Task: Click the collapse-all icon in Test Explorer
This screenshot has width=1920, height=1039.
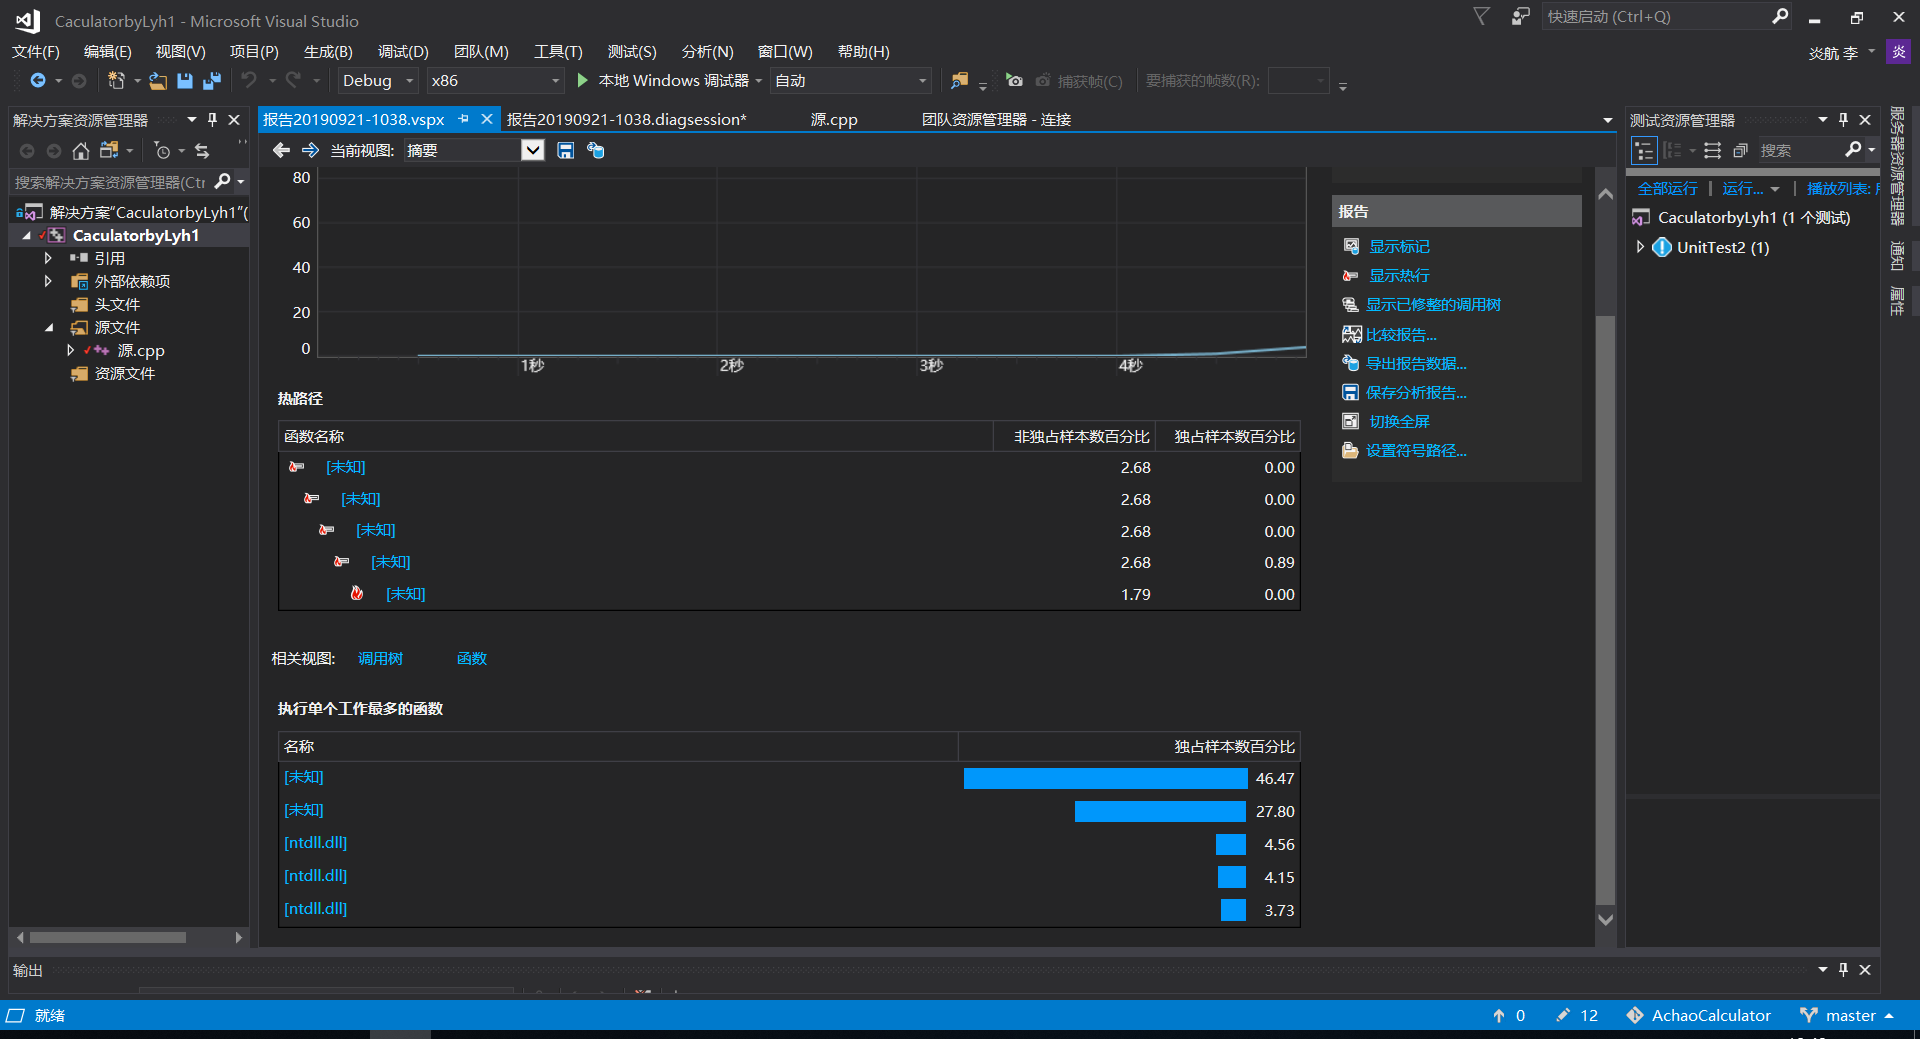Action: point(1740,150)
